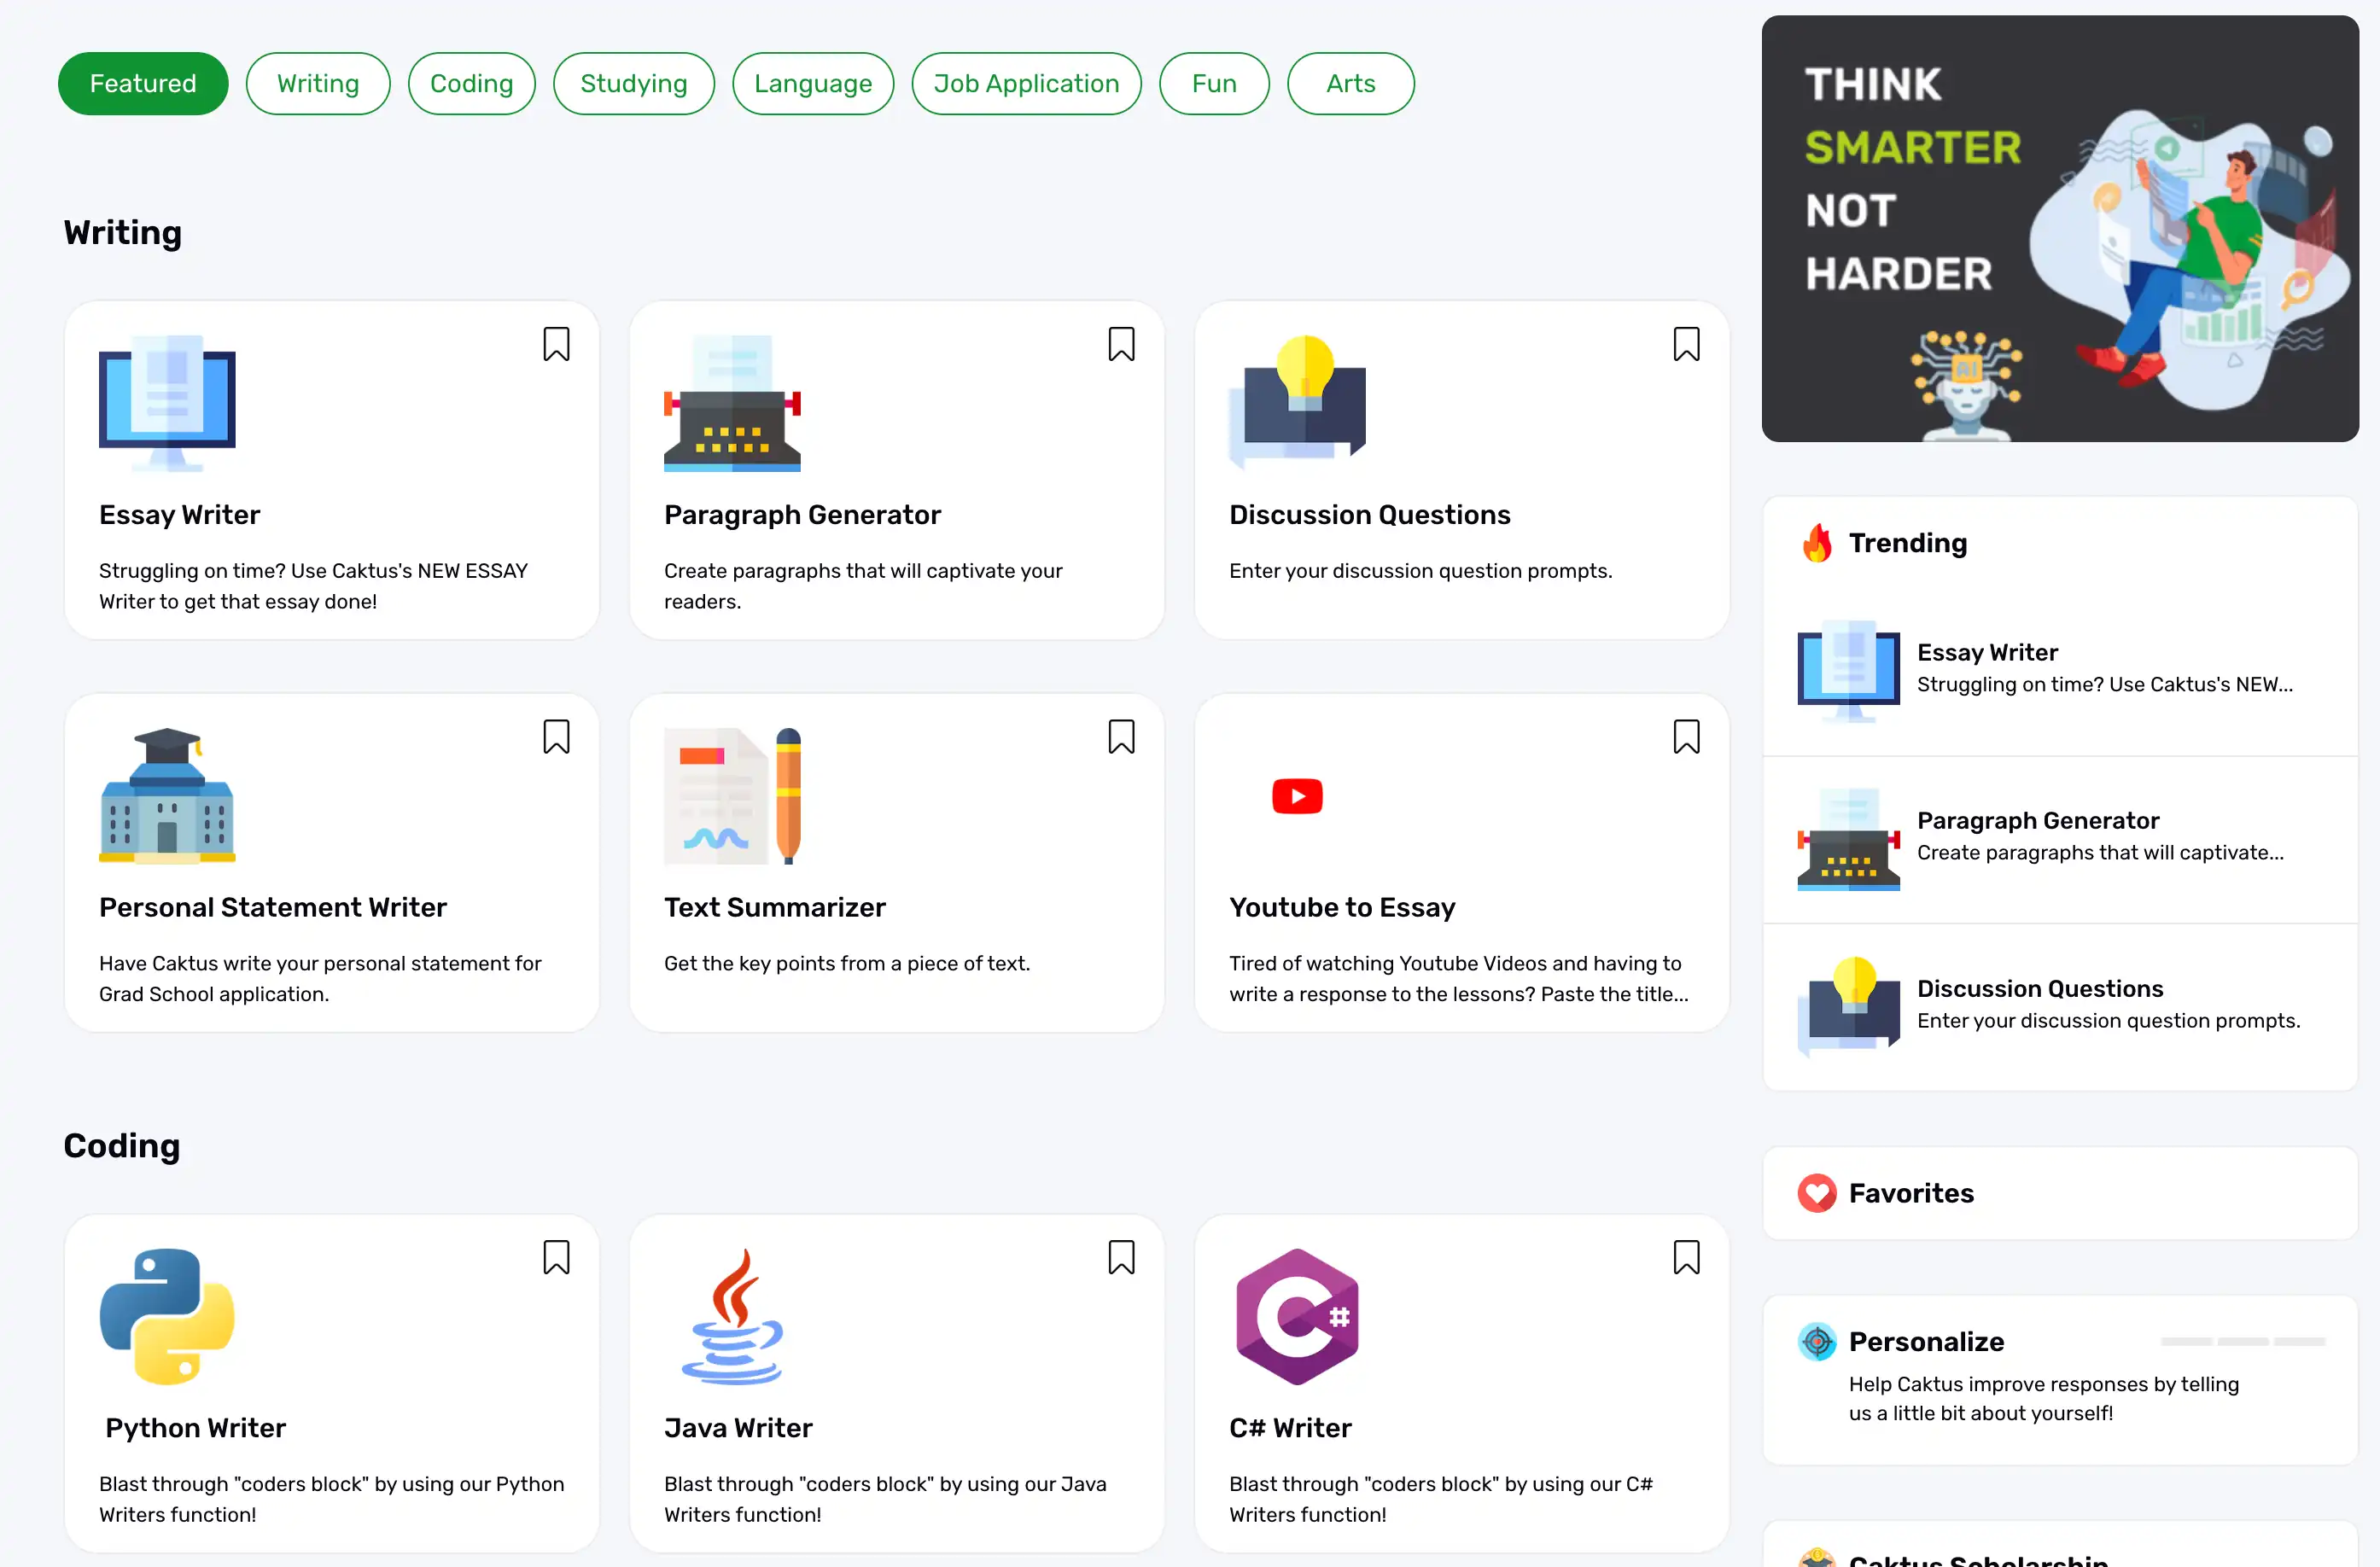Open the Paragraph Generator card title
This screenshot has width=2380, height=1567.
(803, 515)
